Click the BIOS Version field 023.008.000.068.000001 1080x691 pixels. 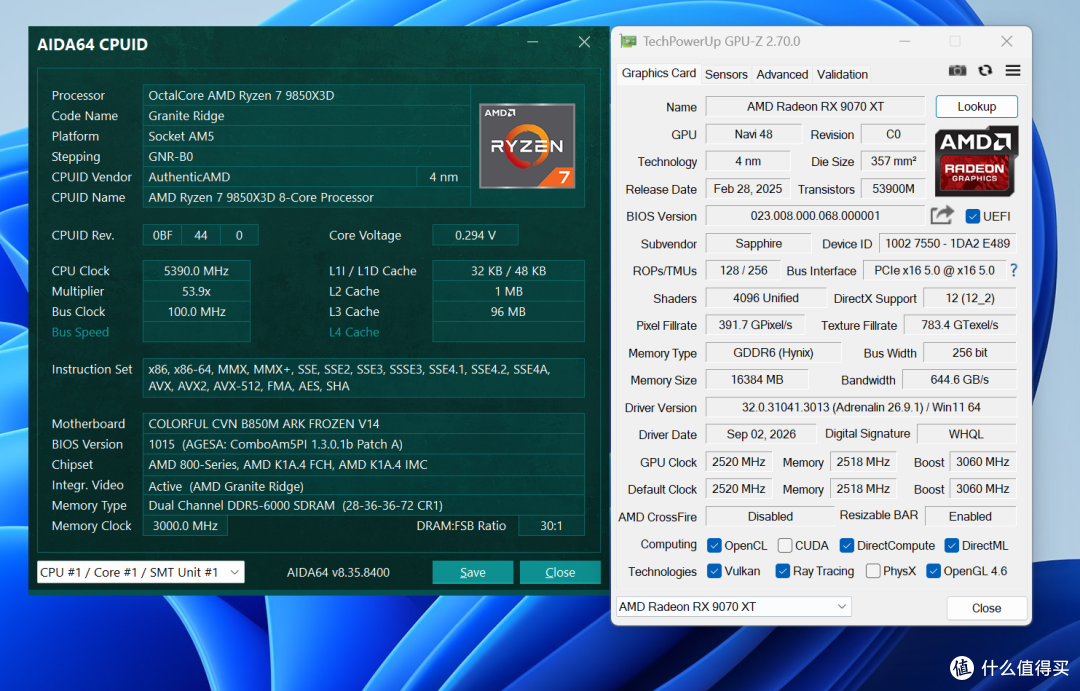point(815,216)
